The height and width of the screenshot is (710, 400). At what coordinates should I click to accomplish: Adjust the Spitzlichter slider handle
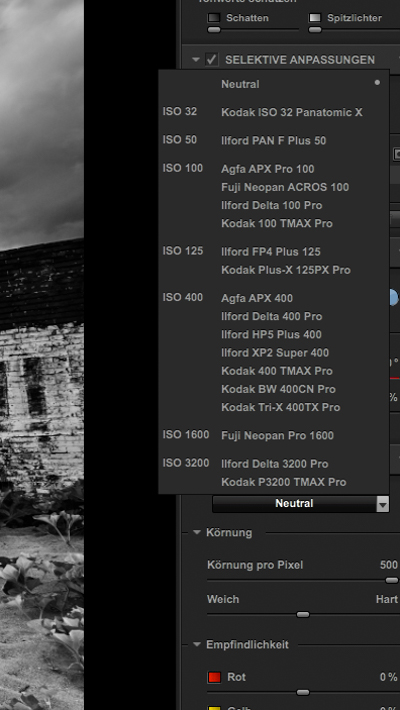click(x=315, y=30)
